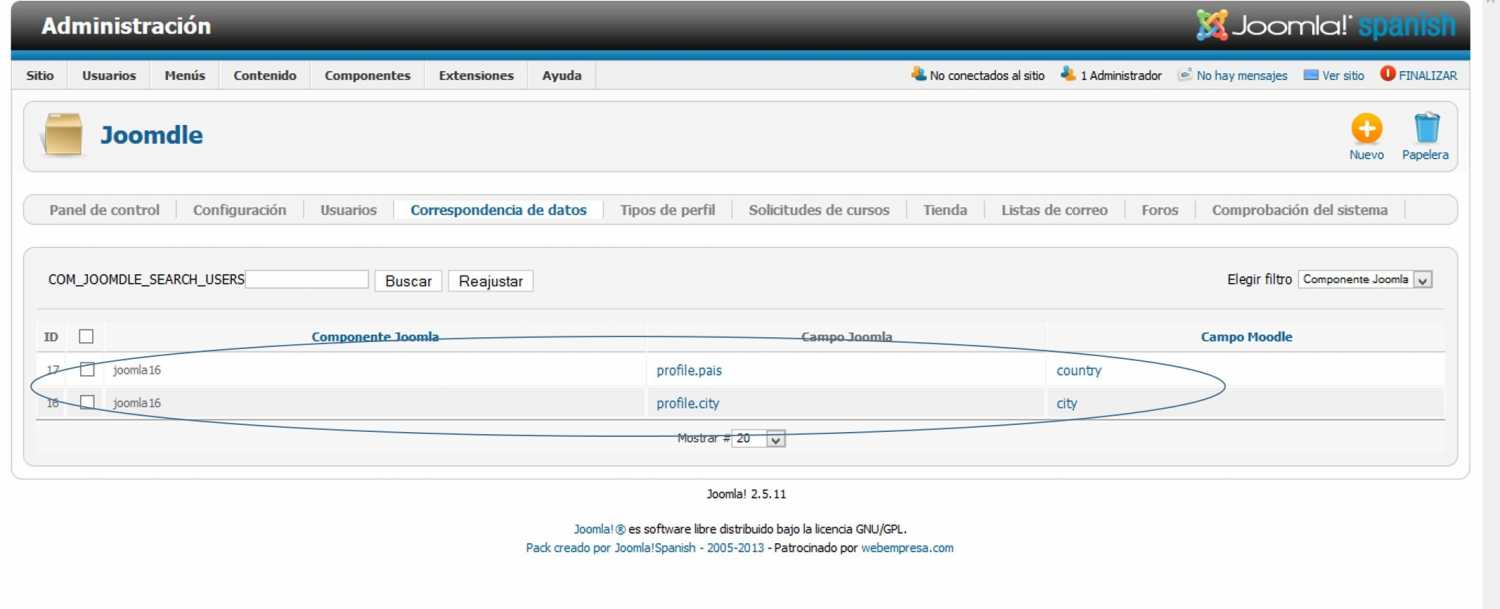Check the box for profile.city row
This screenshot has height=609, width=1500.
pos(87,403)
